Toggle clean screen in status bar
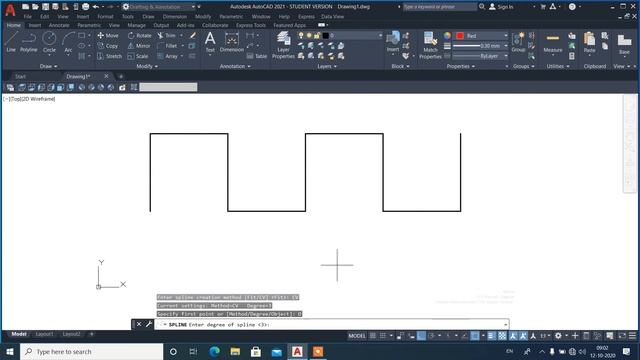This screenshot has width=640, height=360. click(x=622, y=336)
